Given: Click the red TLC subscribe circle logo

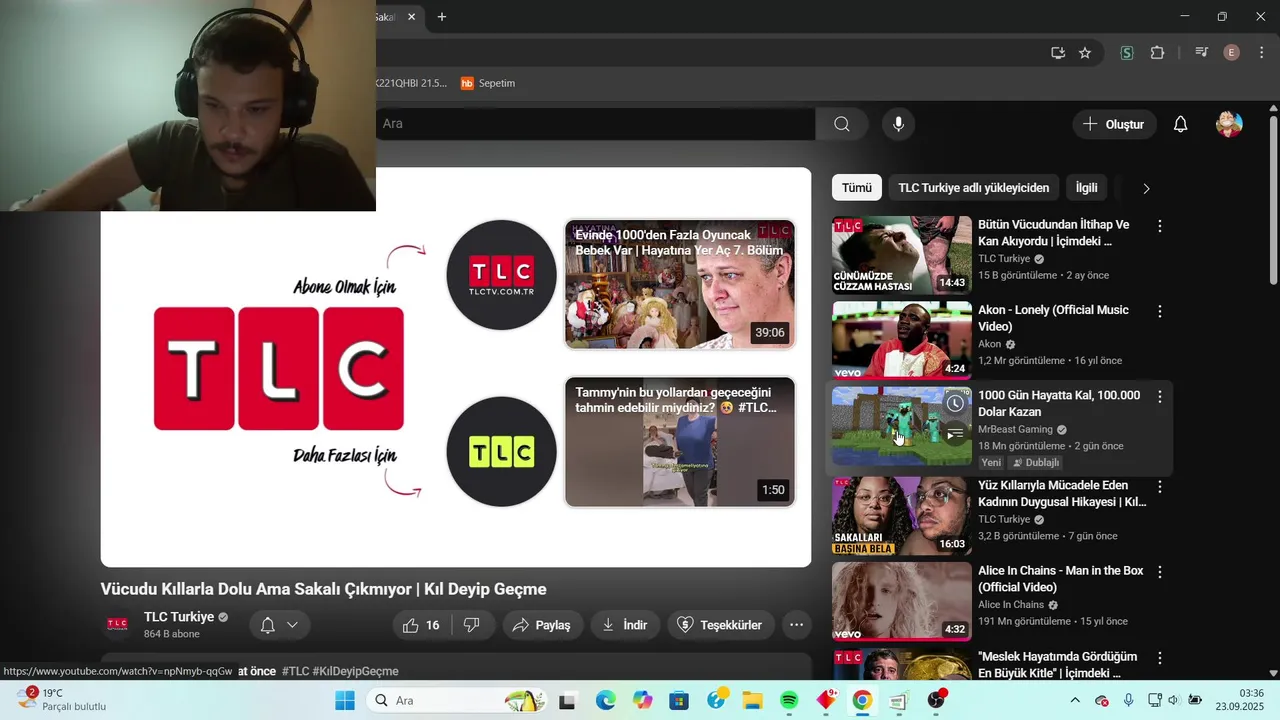Looking at the screenshot, I should (x=501, y=275).
